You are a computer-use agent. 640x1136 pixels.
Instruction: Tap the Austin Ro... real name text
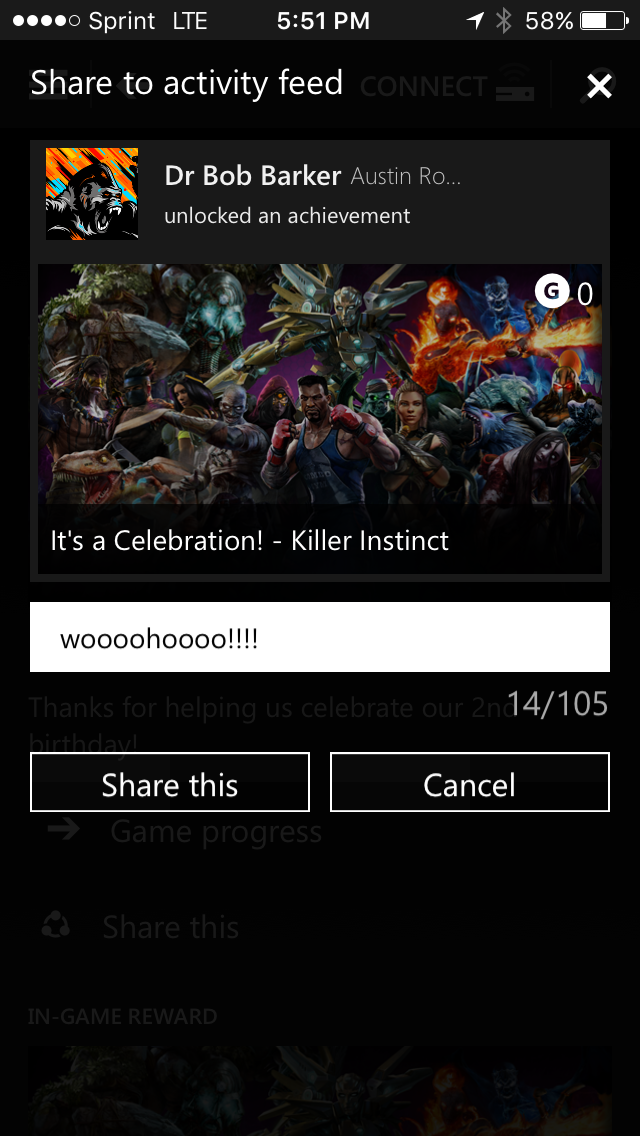click(406, 176)
